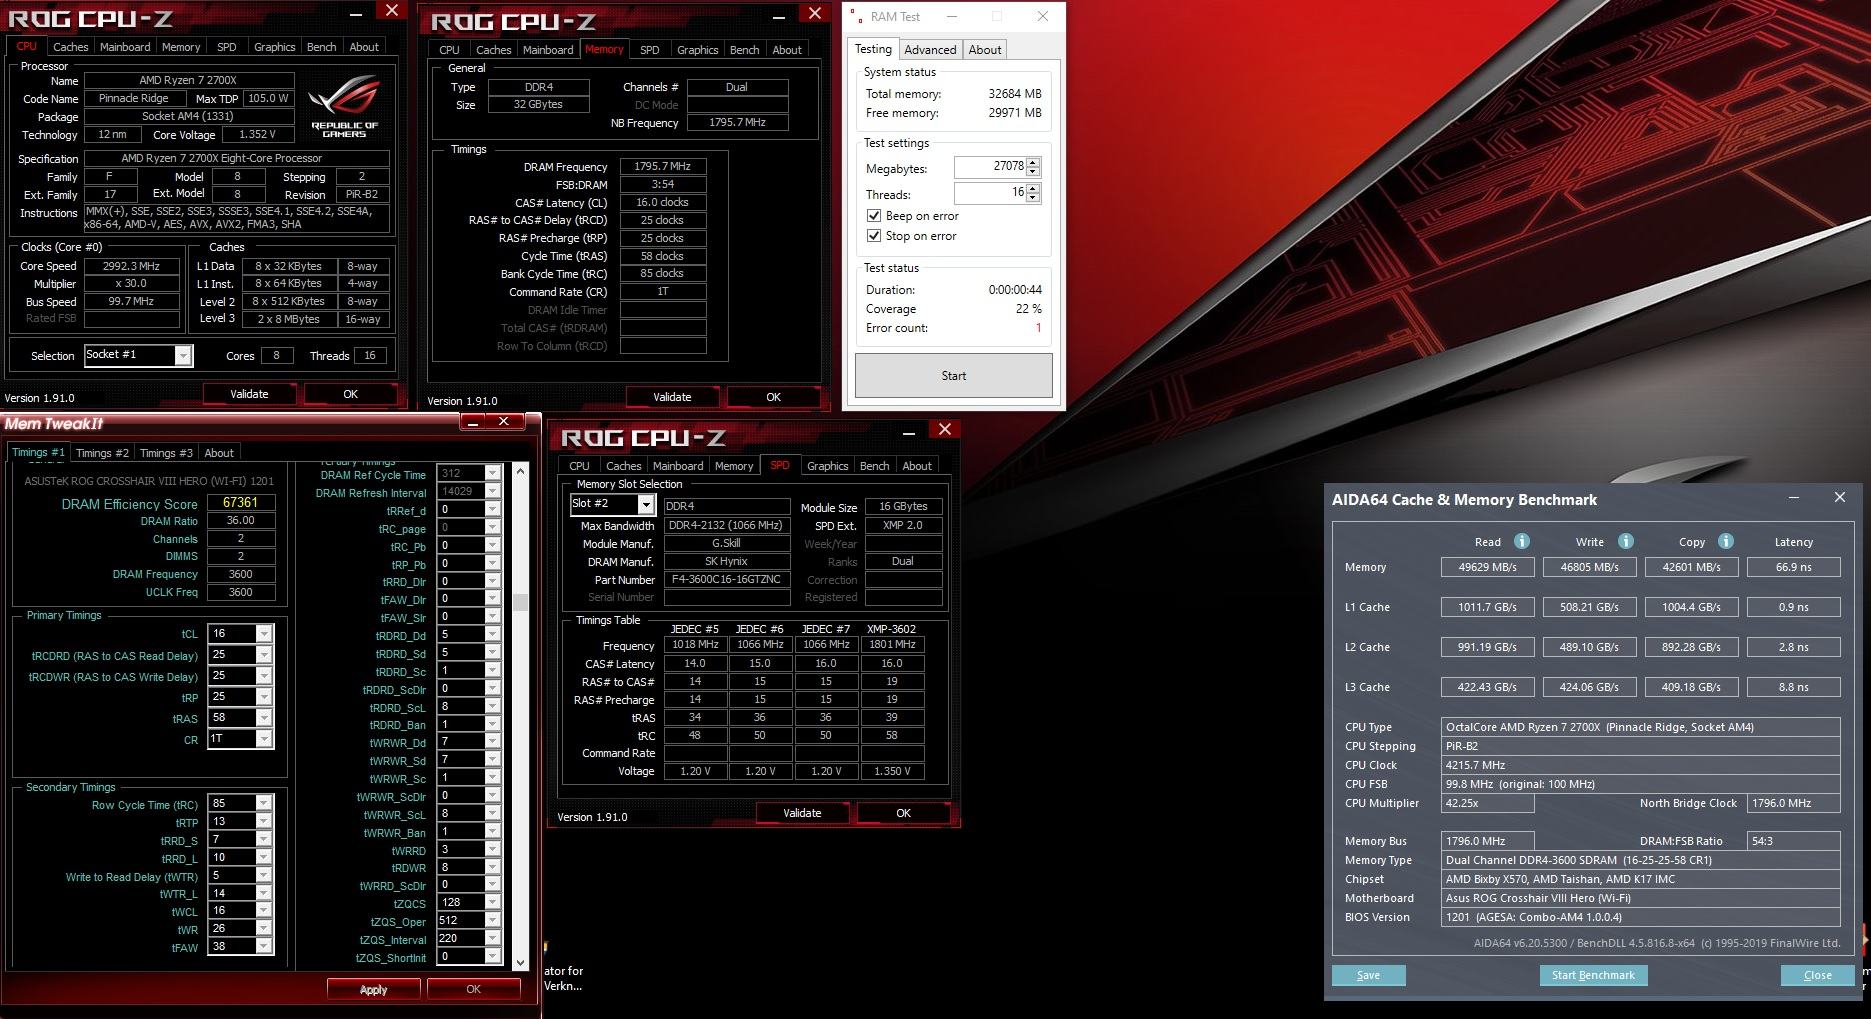The width and height of the screenshot is (1871, 1019).
Task: Open About tab in RAM Test
Action: click(x=985, y=50)
